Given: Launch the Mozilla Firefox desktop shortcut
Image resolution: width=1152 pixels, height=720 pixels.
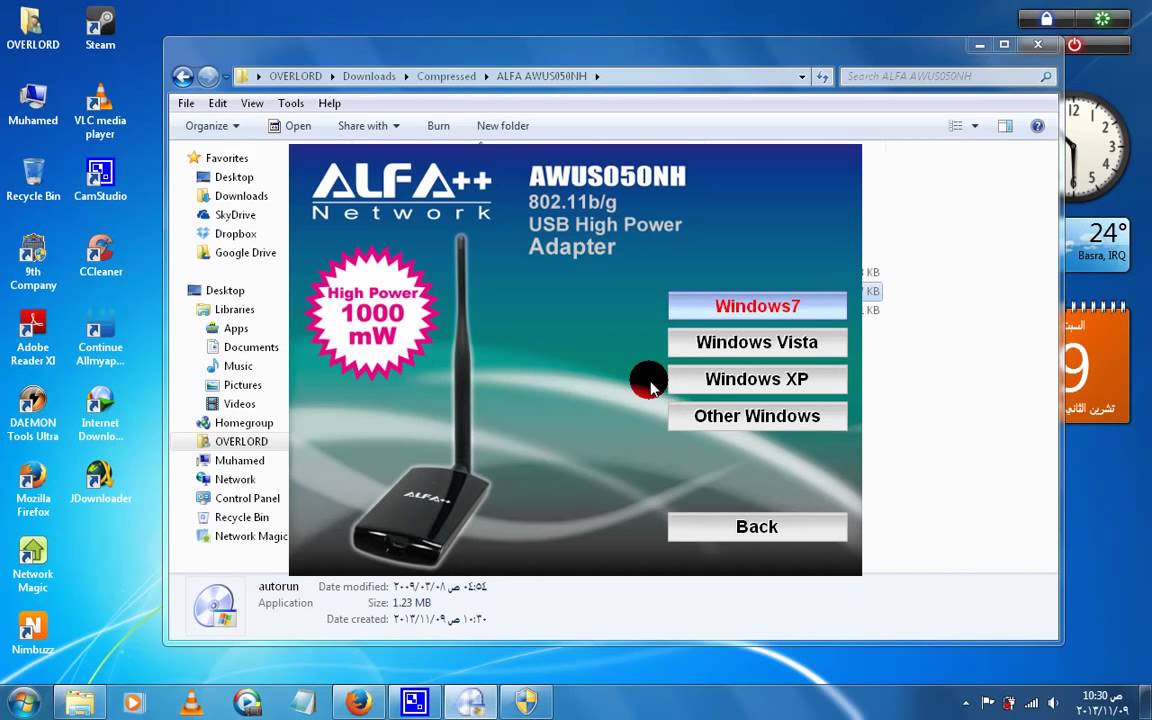Looking at the screenshot, I should (x=32, y=489).
